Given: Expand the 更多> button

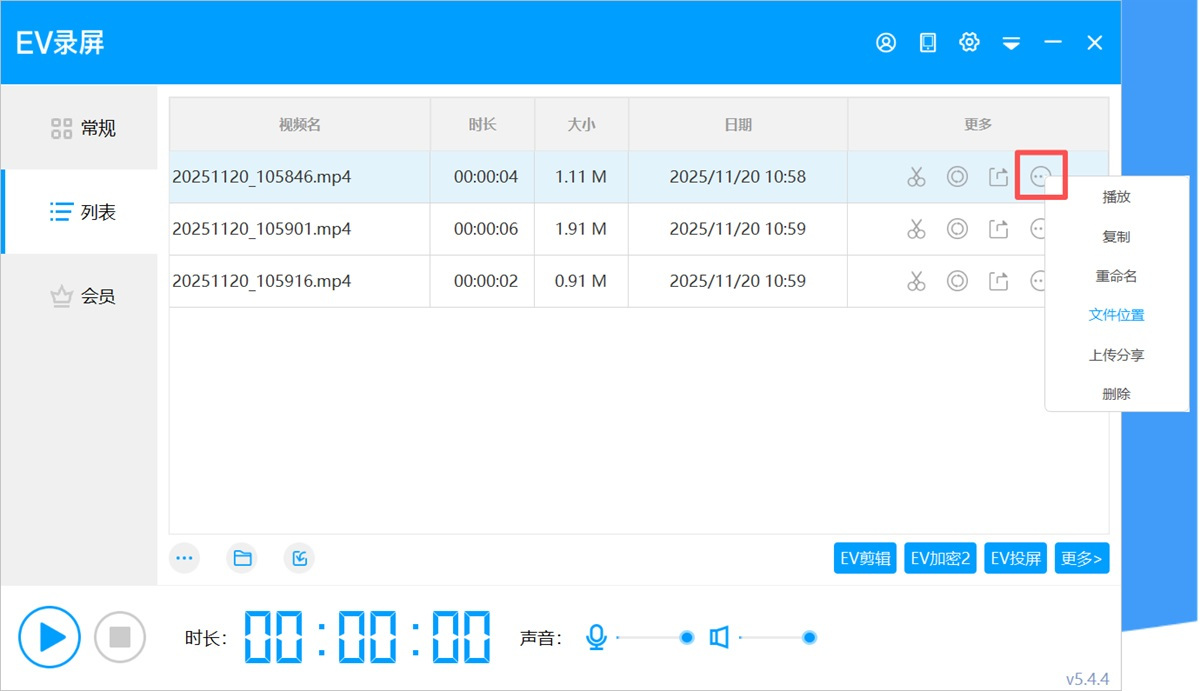Looking at the screenshot, I should pyautogui.click(x=1081, y=558).
